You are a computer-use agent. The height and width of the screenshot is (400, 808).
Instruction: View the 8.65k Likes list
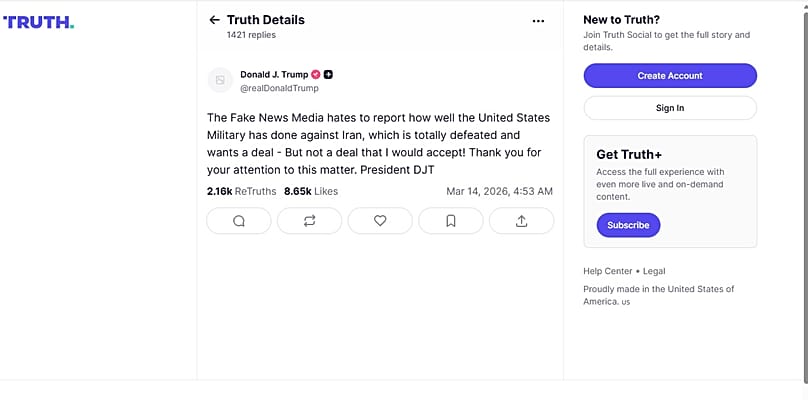coord(311,191)
